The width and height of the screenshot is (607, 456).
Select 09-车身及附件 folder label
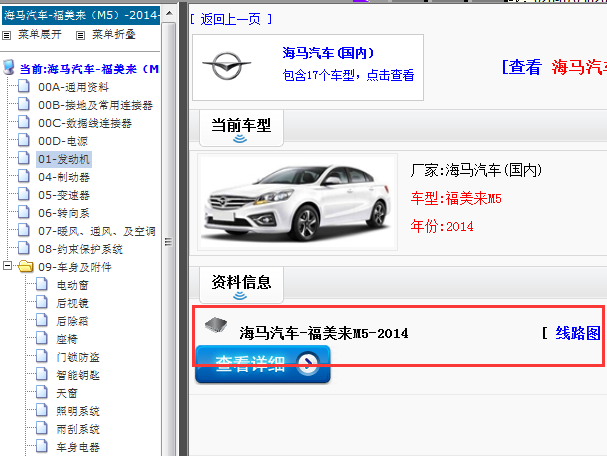pyautogui.click(x=75, y=267)
